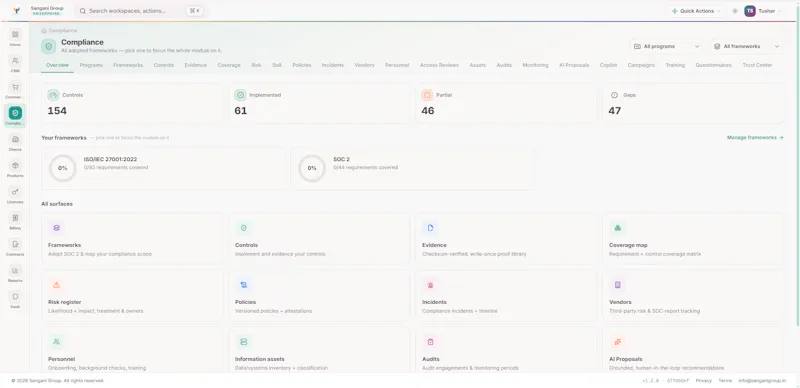800x388 pixels.
Task: Open the Privacy footer link
Action: pos(704,380)
